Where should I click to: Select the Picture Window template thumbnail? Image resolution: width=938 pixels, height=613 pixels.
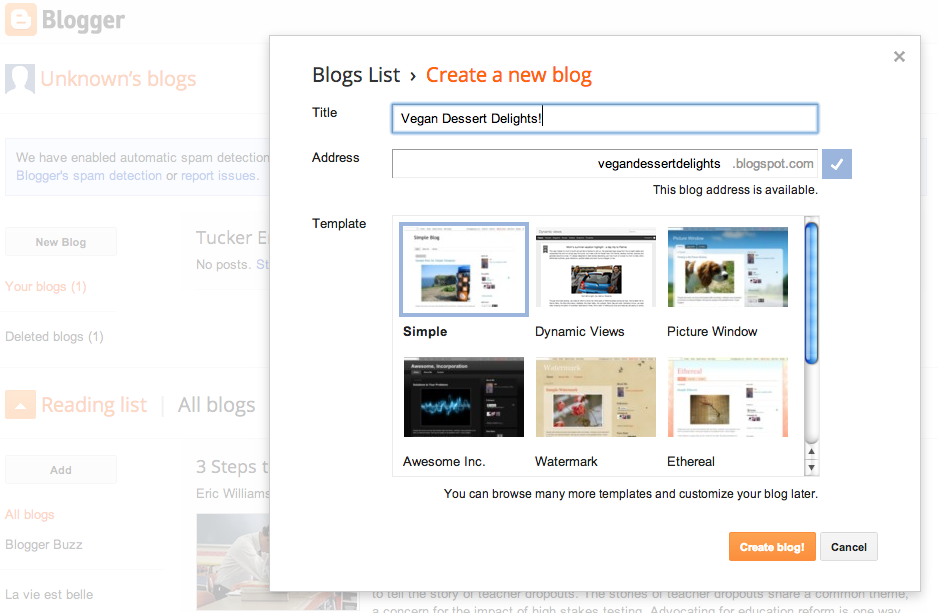[x=727, y=267]
